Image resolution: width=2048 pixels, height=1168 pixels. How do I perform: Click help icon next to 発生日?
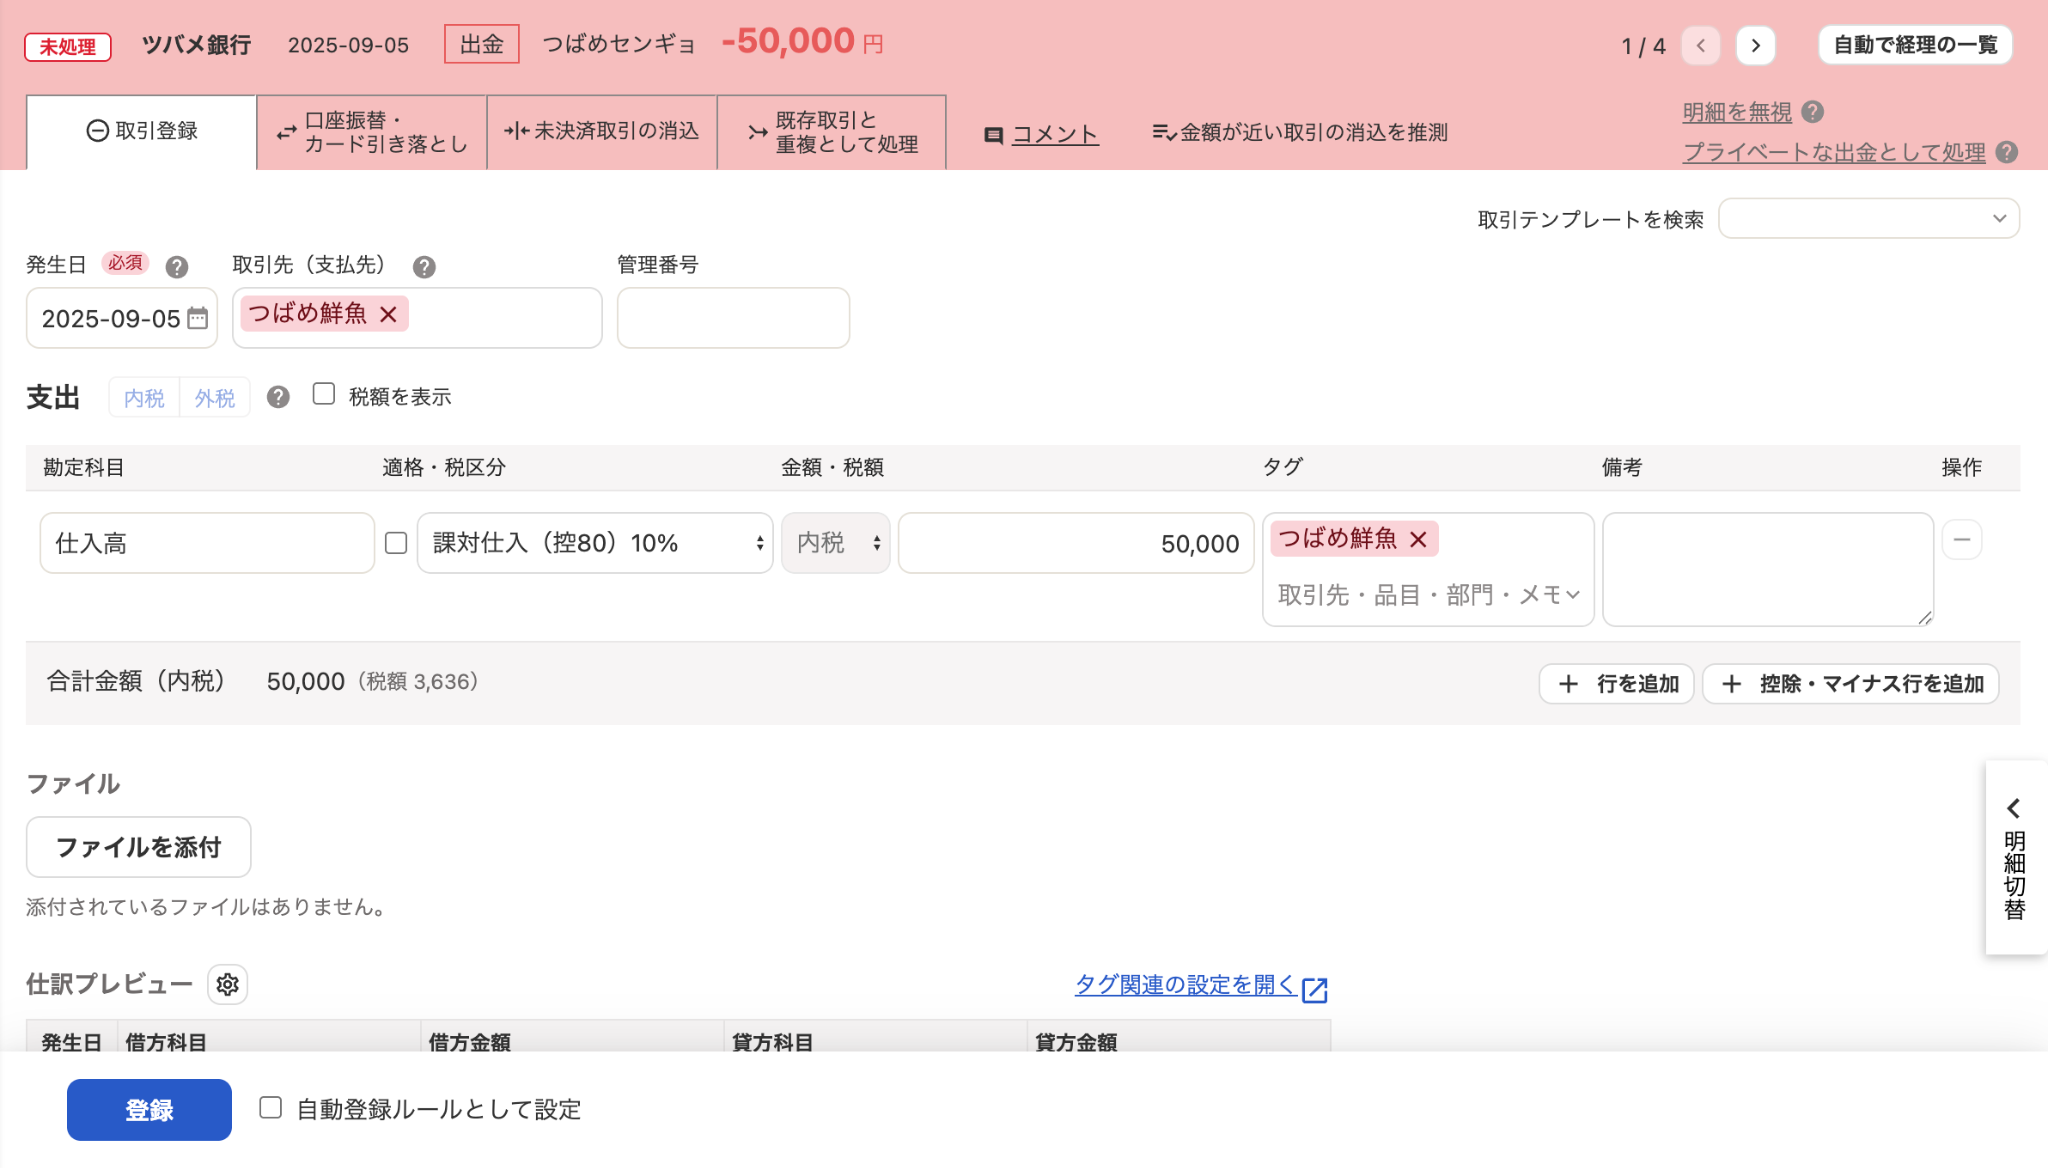[177, 267]
